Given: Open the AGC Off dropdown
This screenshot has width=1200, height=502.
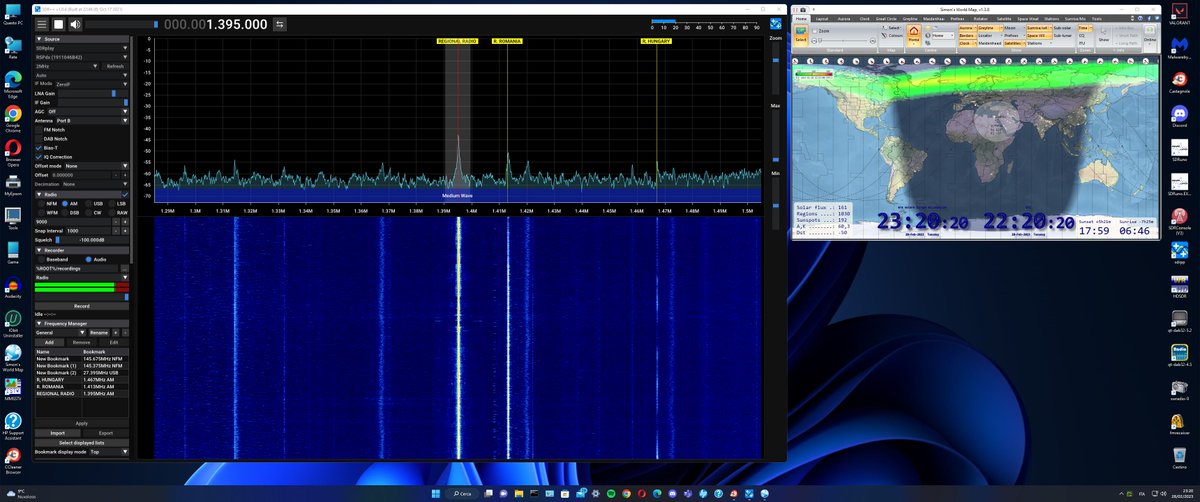Looking at the screenshot, I should click(x=89, y=111).
